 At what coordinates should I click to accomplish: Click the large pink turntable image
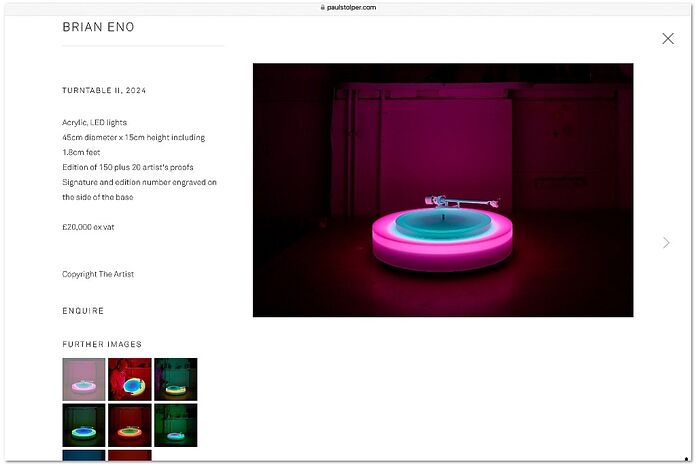point(443,190)
